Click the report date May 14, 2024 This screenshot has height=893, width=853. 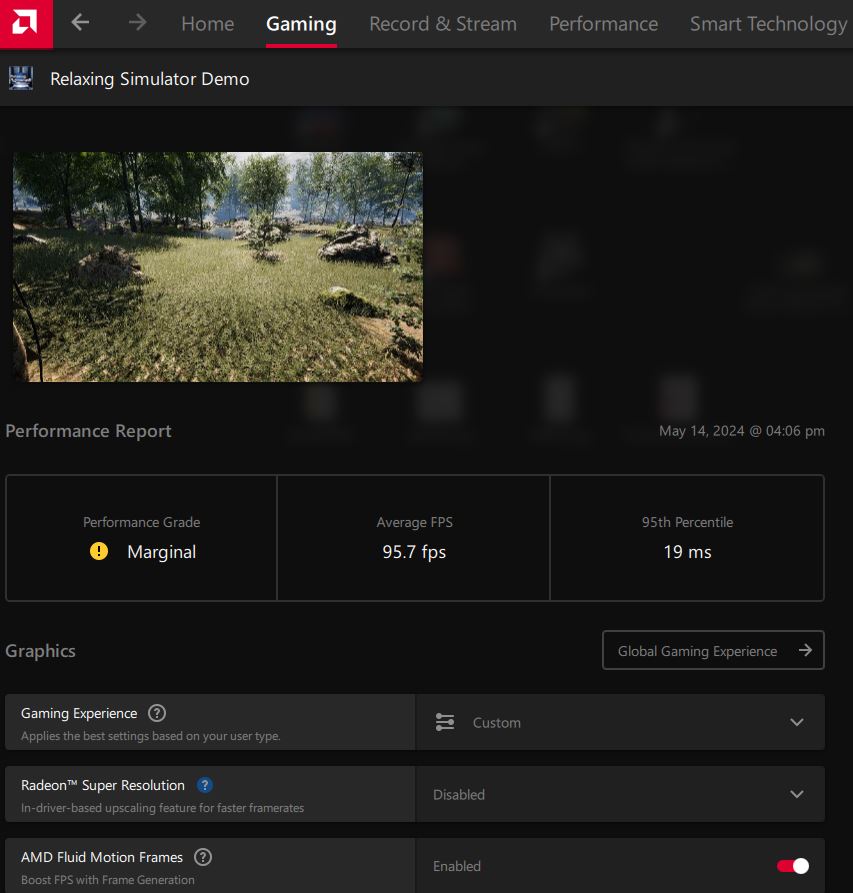742,431
